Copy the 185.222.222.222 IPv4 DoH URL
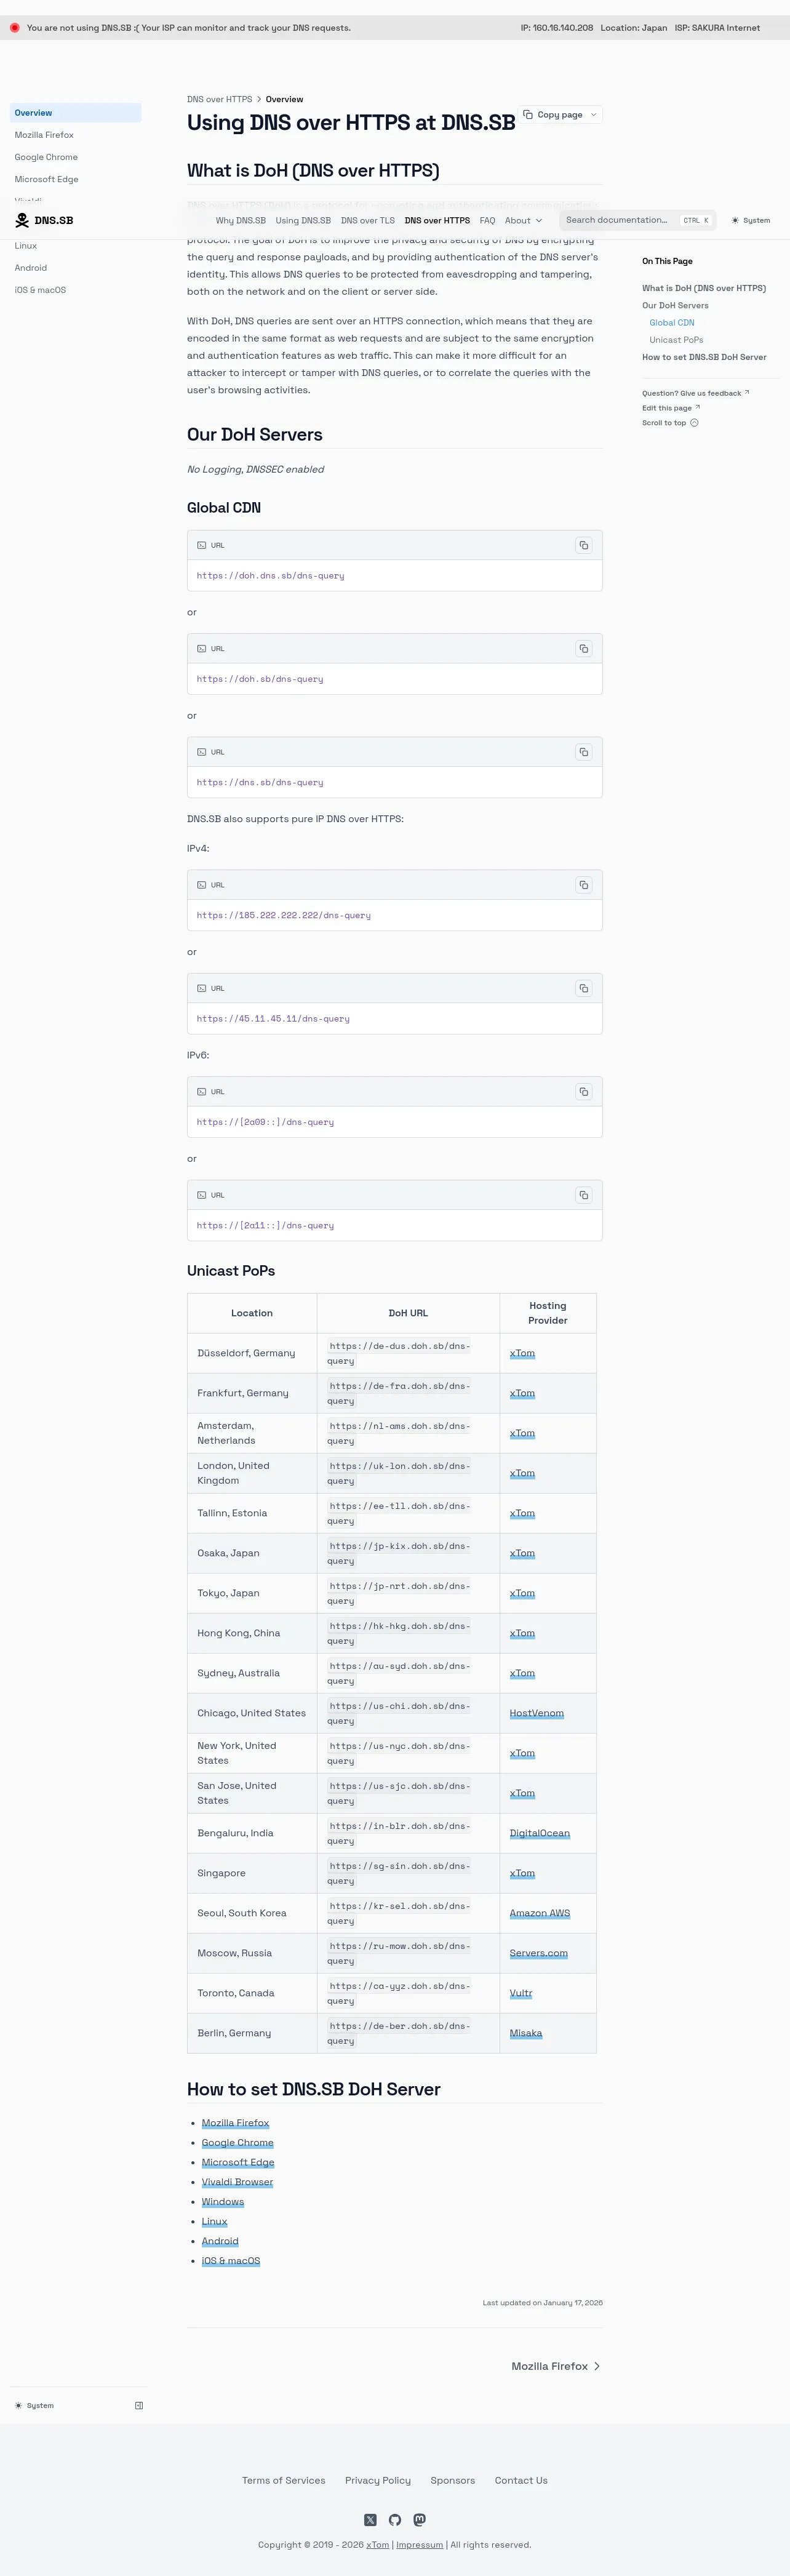 tap(583, 885)
